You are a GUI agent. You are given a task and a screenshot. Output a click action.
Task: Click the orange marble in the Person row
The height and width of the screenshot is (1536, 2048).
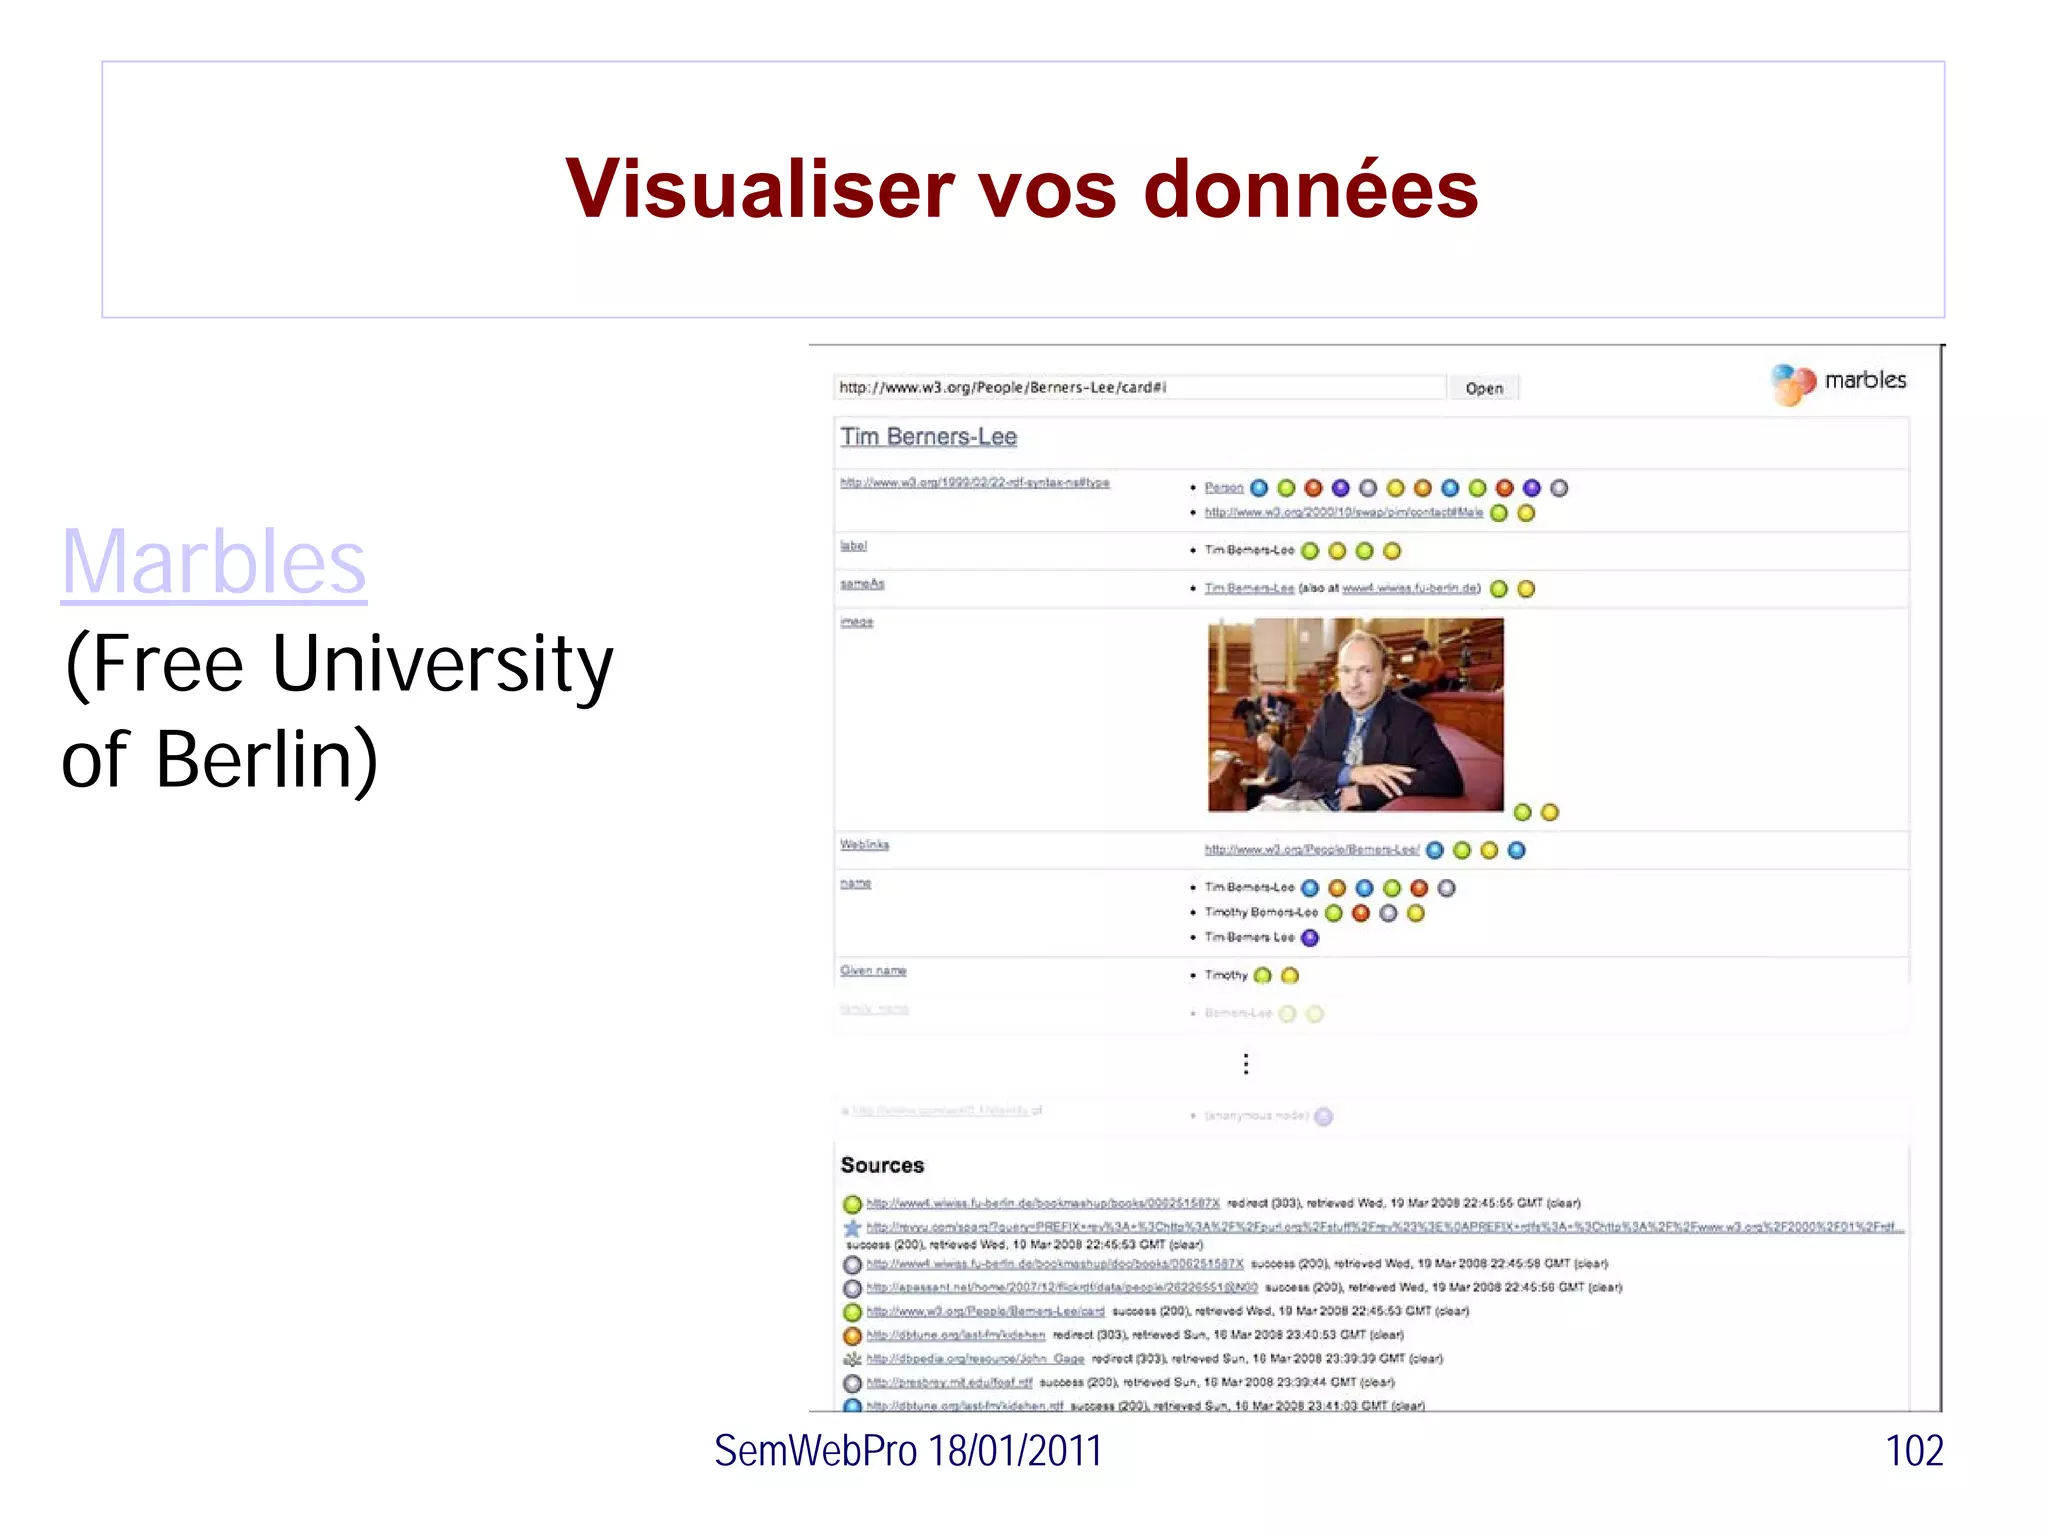tap(1423, 488)
